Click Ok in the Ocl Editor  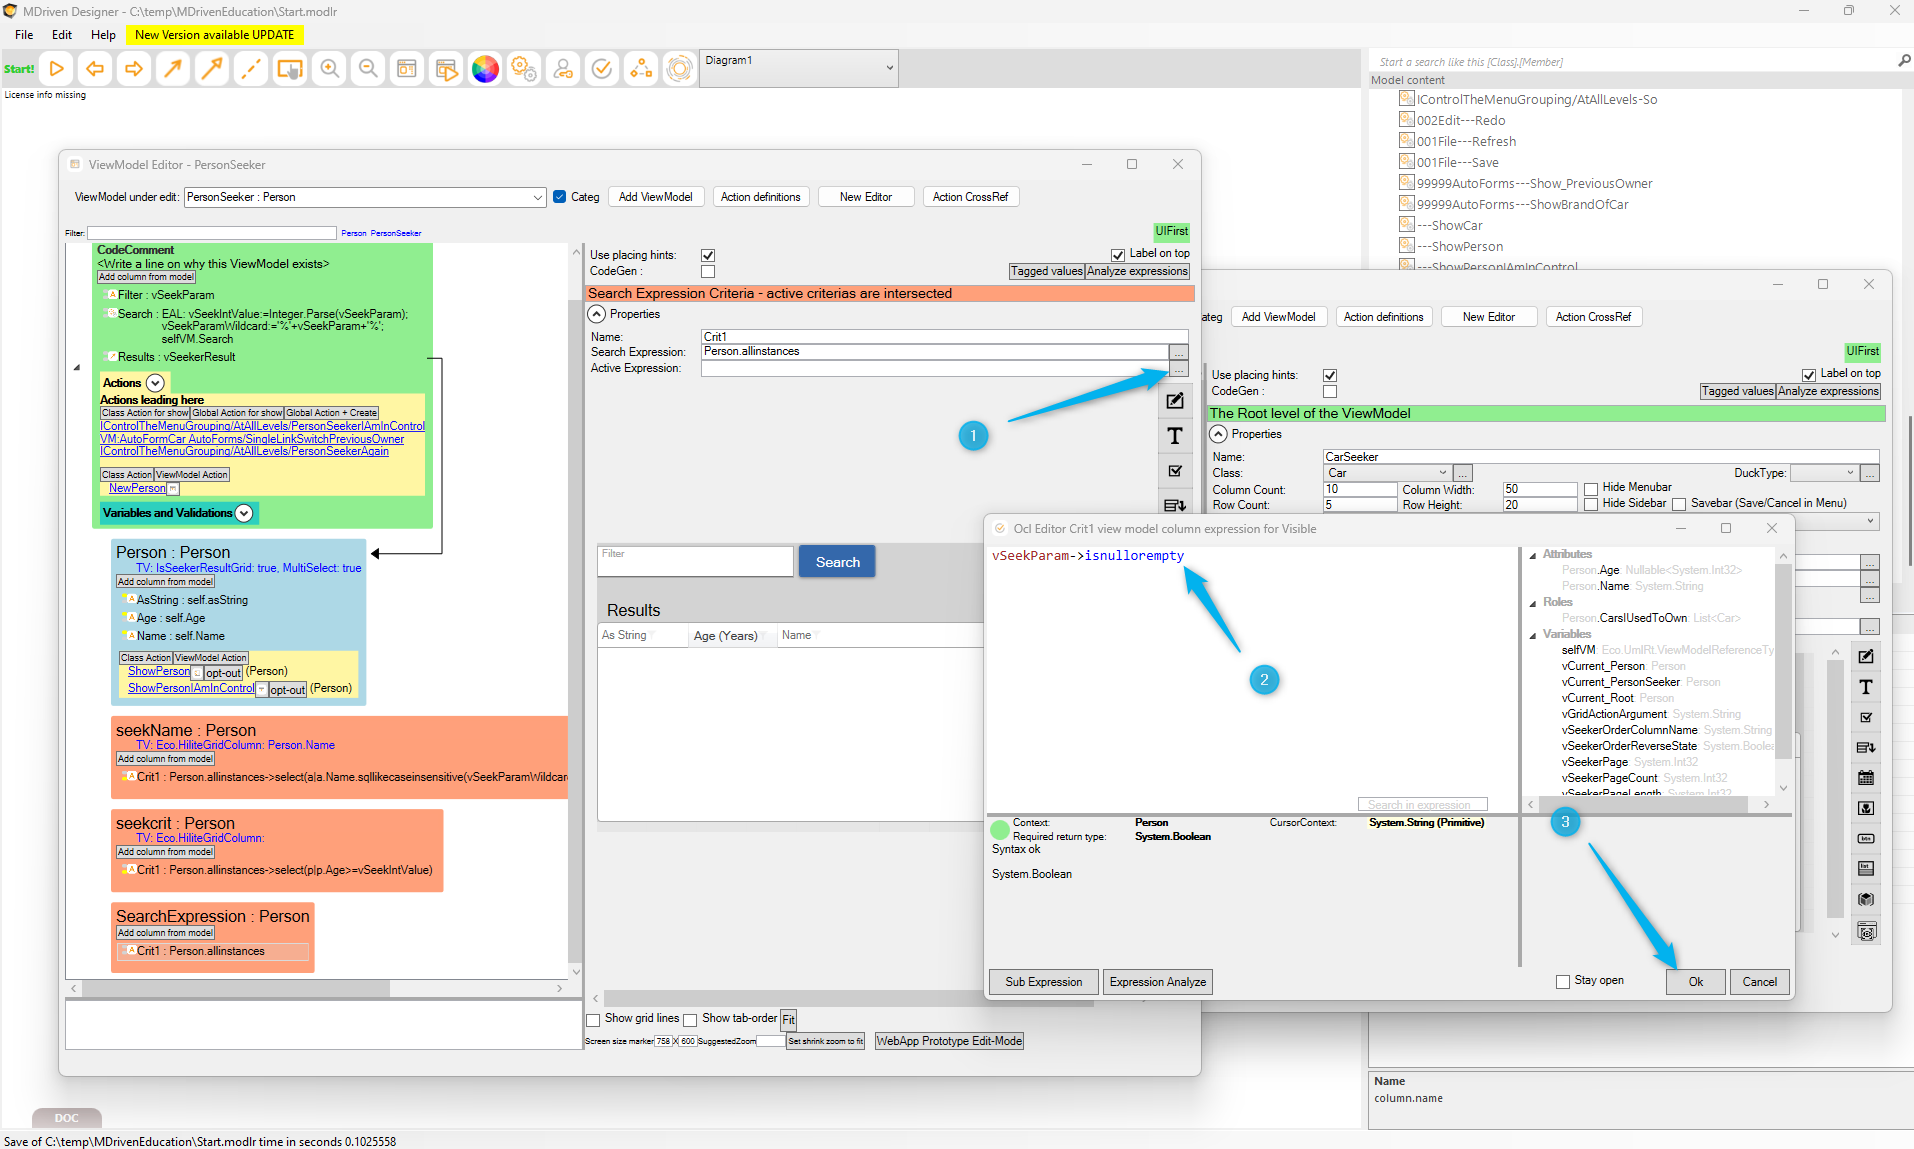(1695, 982)
